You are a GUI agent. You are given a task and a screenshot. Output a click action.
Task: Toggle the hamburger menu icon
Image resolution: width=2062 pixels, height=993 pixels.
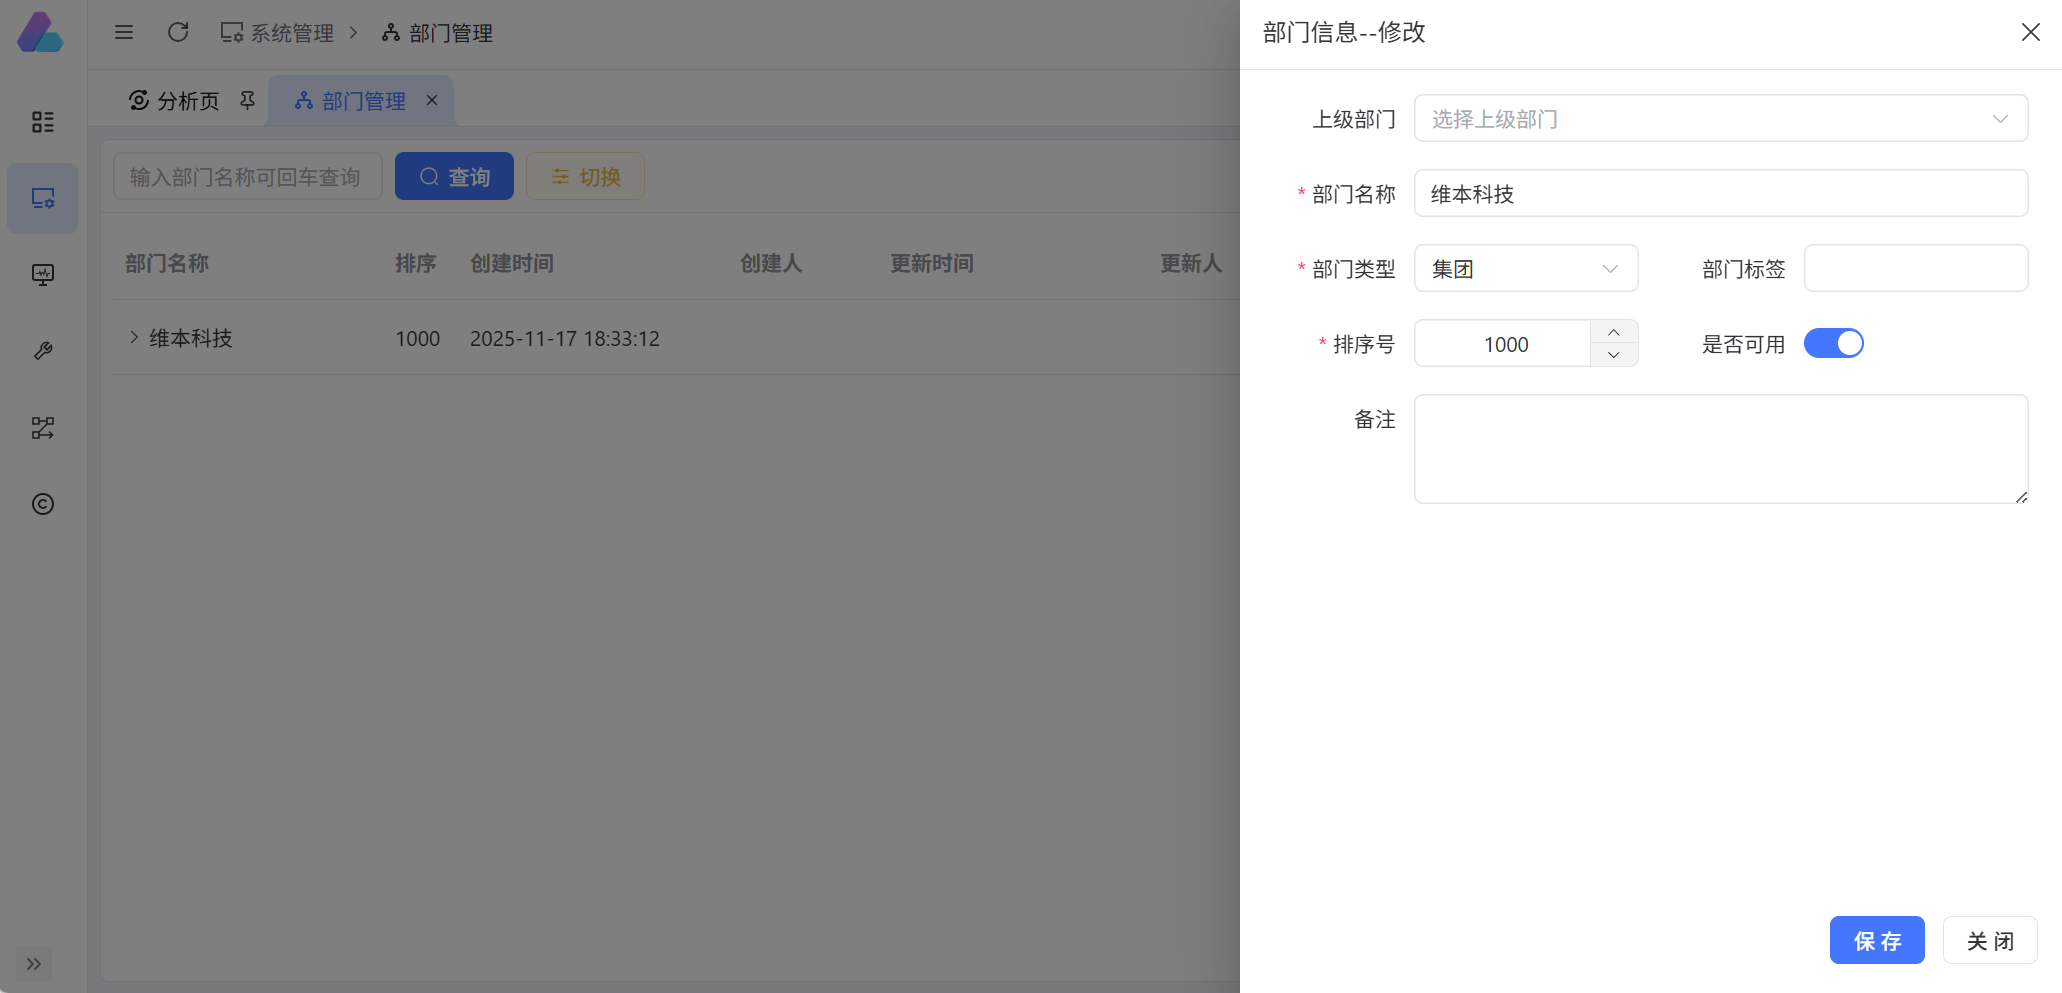(x=124, y=32)
